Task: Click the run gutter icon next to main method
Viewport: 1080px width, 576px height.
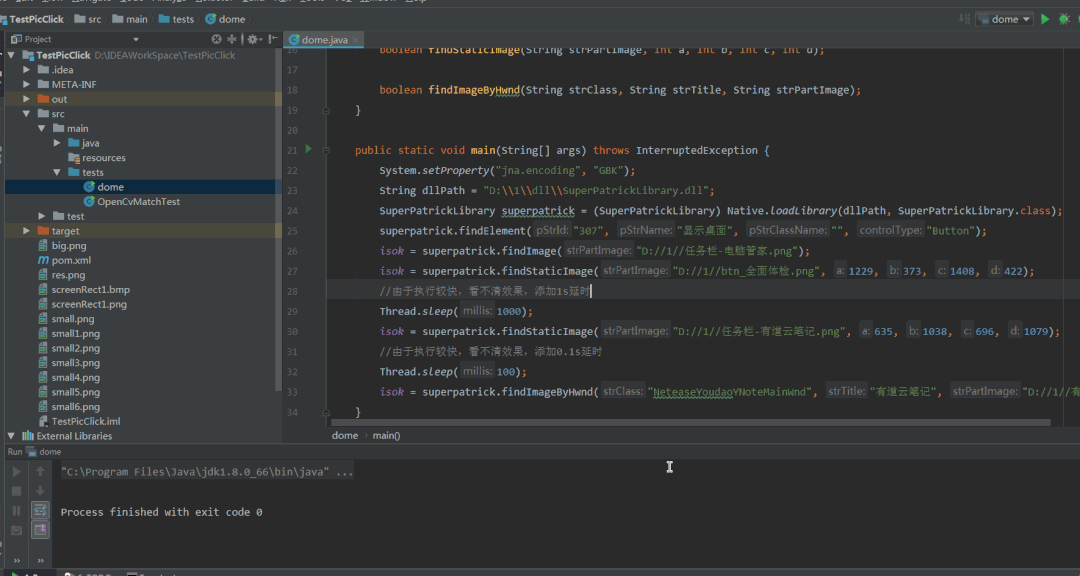Action: pos(309,149)
